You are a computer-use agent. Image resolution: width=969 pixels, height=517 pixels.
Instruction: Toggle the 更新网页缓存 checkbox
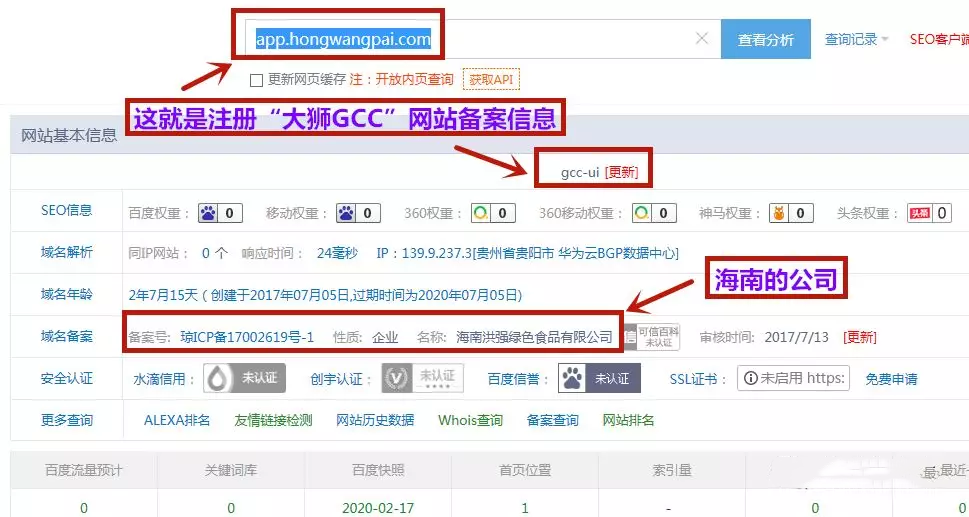pyautogui.click(x=256, y=80)
